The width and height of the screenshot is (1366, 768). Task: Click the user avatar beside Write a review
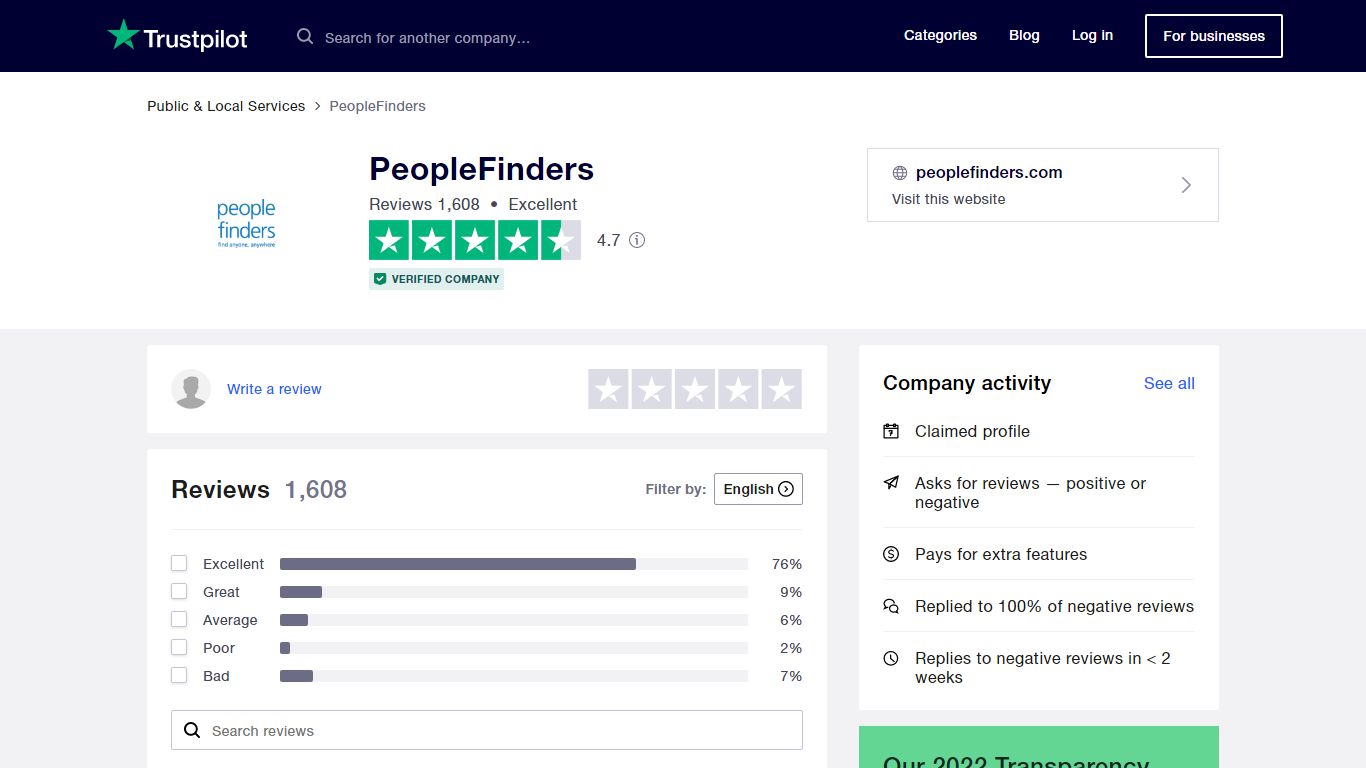[x=191, y=389]
